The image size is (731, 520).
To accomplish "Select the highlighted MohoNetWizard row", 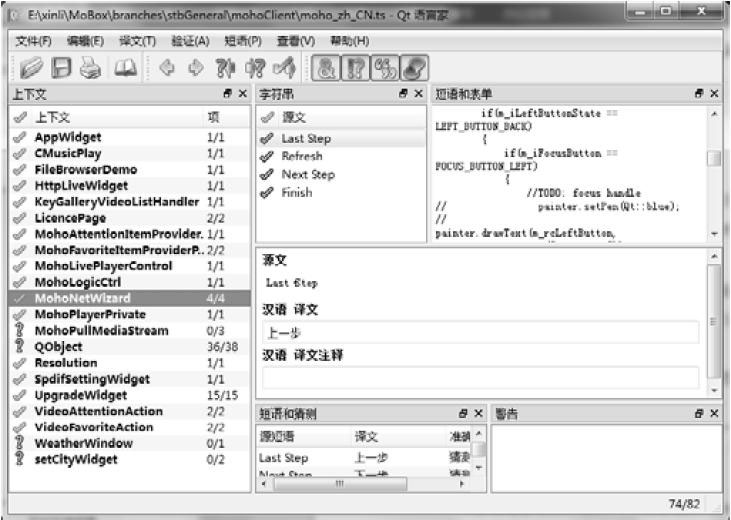I will click(x=129, y=298).
